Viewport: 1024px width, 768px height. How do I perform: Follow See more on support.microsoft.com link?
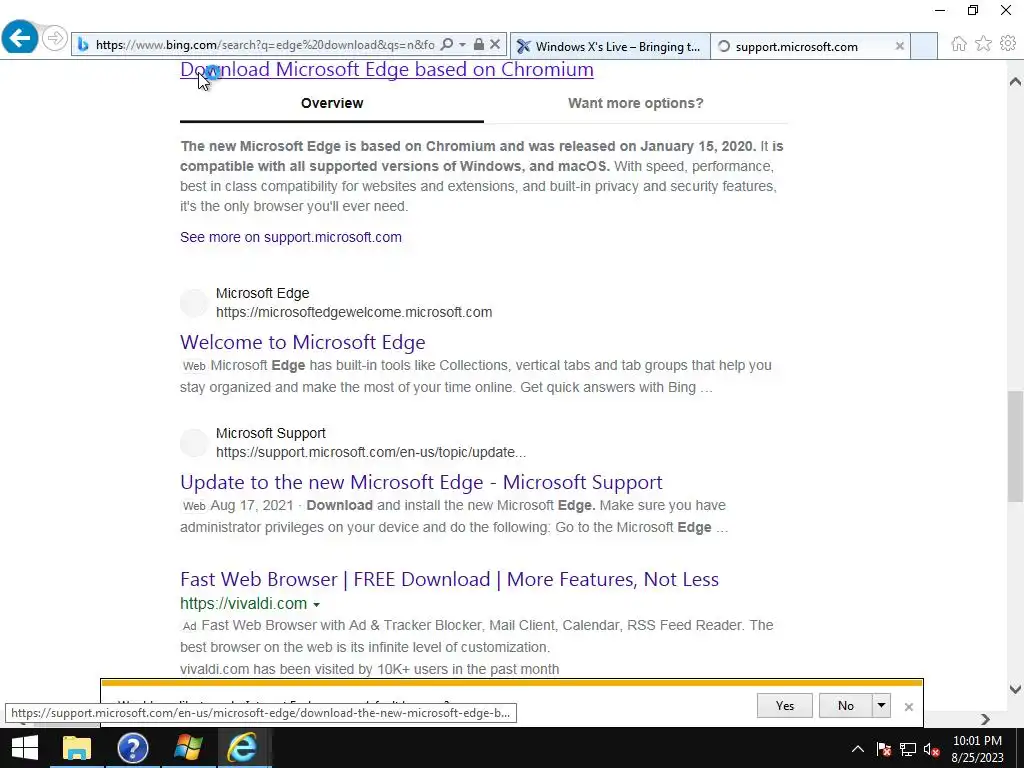[291, 237]
